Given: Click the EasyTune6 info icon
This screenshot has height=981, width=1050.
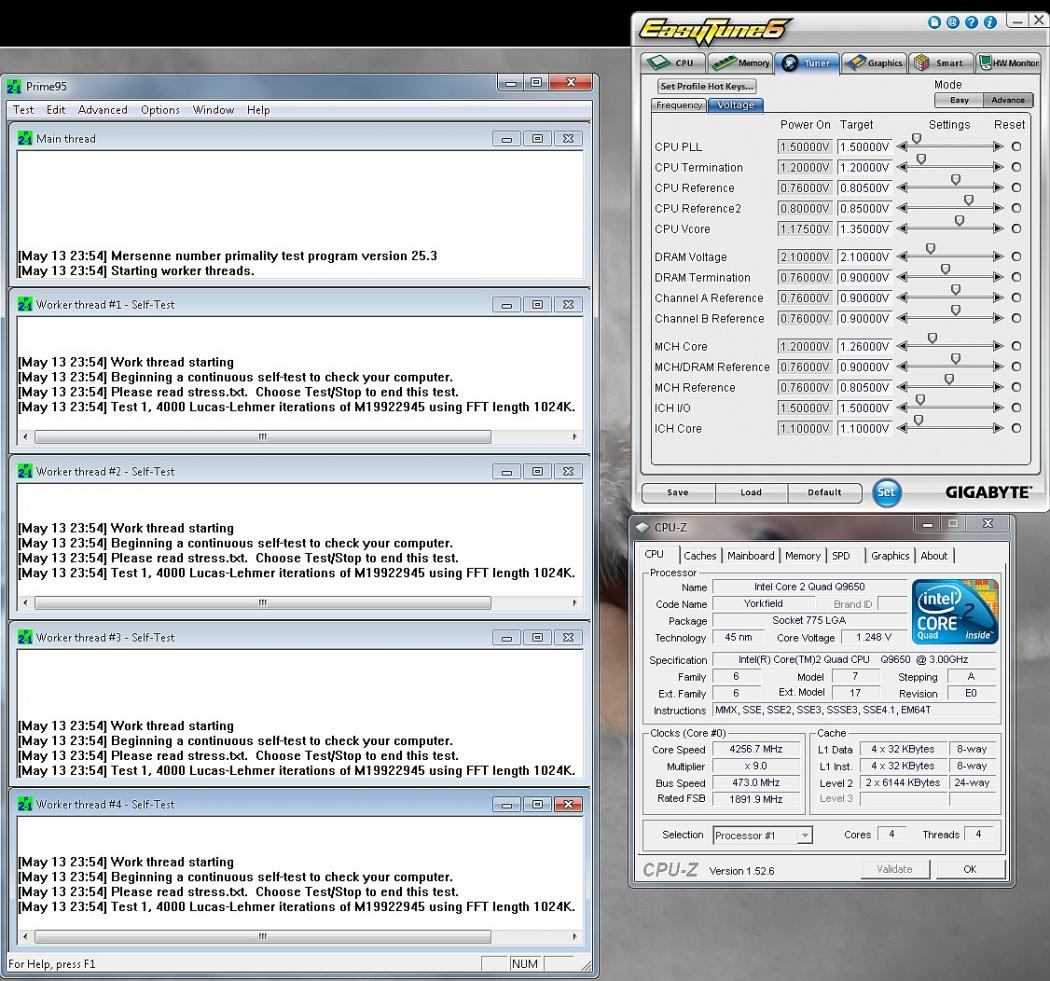Looking at the screenshot, I should [x=990, y=23].
